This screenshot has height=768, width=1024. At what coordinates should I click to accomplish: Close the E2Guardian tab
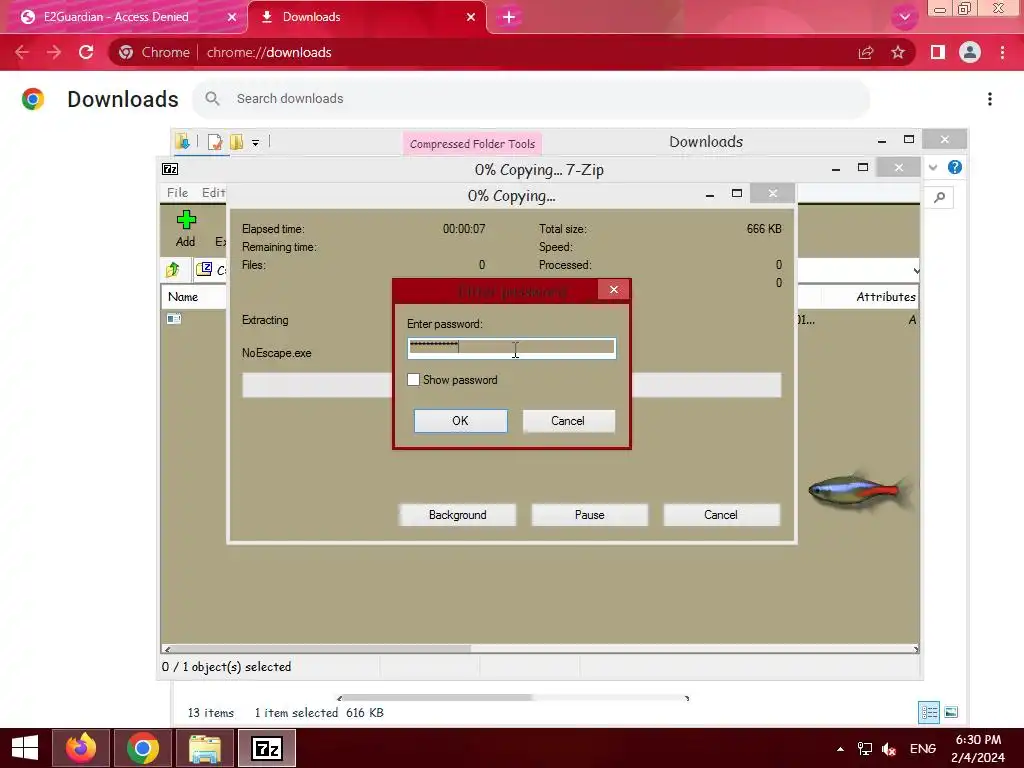click(231, 17)
